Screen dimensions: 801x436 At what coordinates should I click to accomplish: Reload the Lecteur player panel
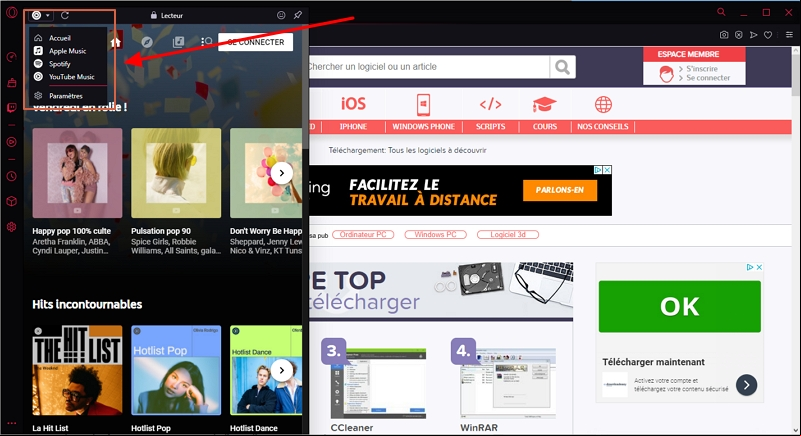[x=65, y=15]
